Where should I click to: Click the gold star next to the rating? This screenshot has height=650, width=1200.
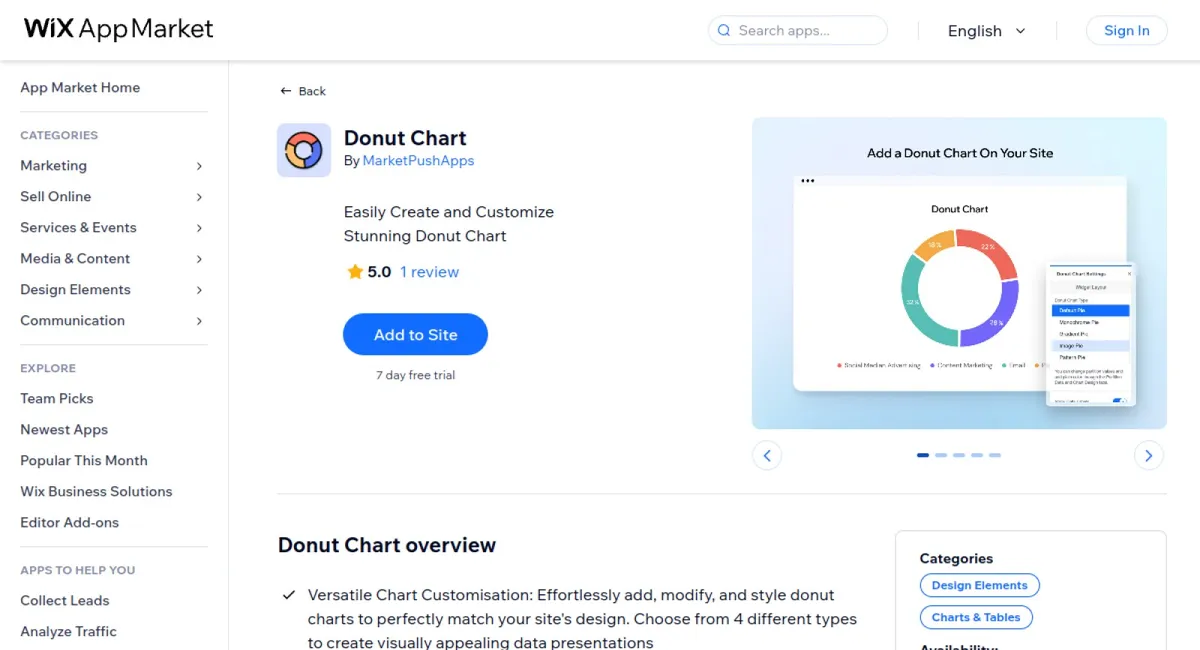pos(353,271)
